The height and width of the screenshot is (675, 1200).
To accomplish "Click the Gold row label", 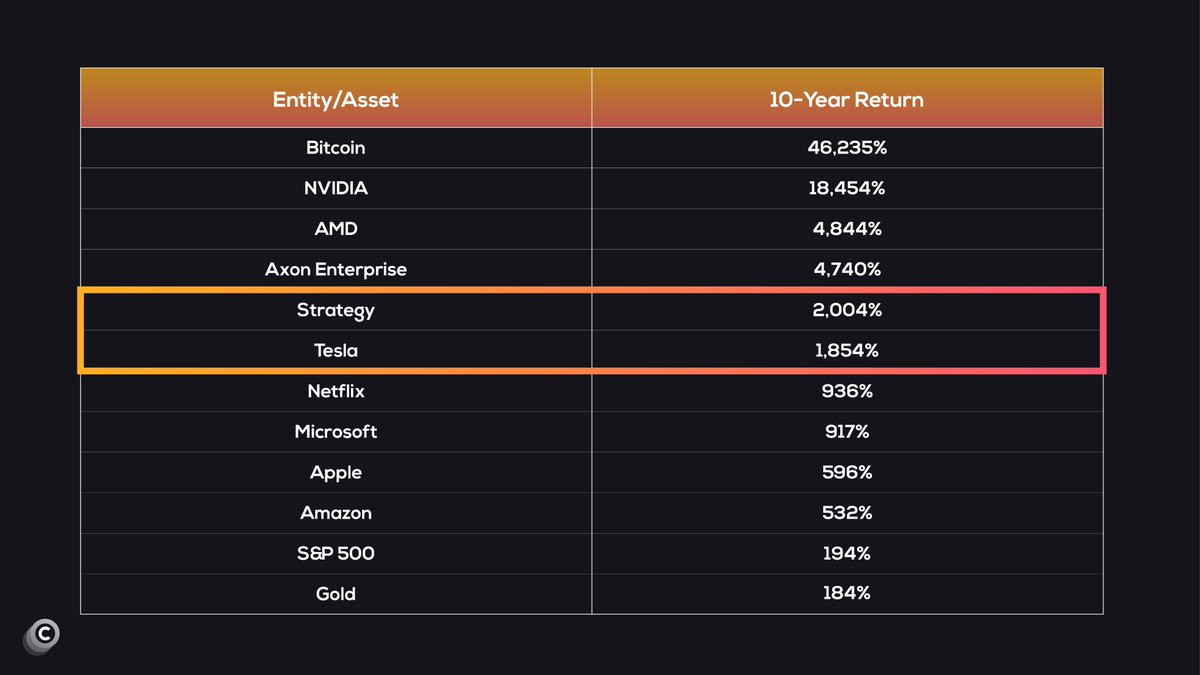I will pyautogui.click(x=336, y=594).
